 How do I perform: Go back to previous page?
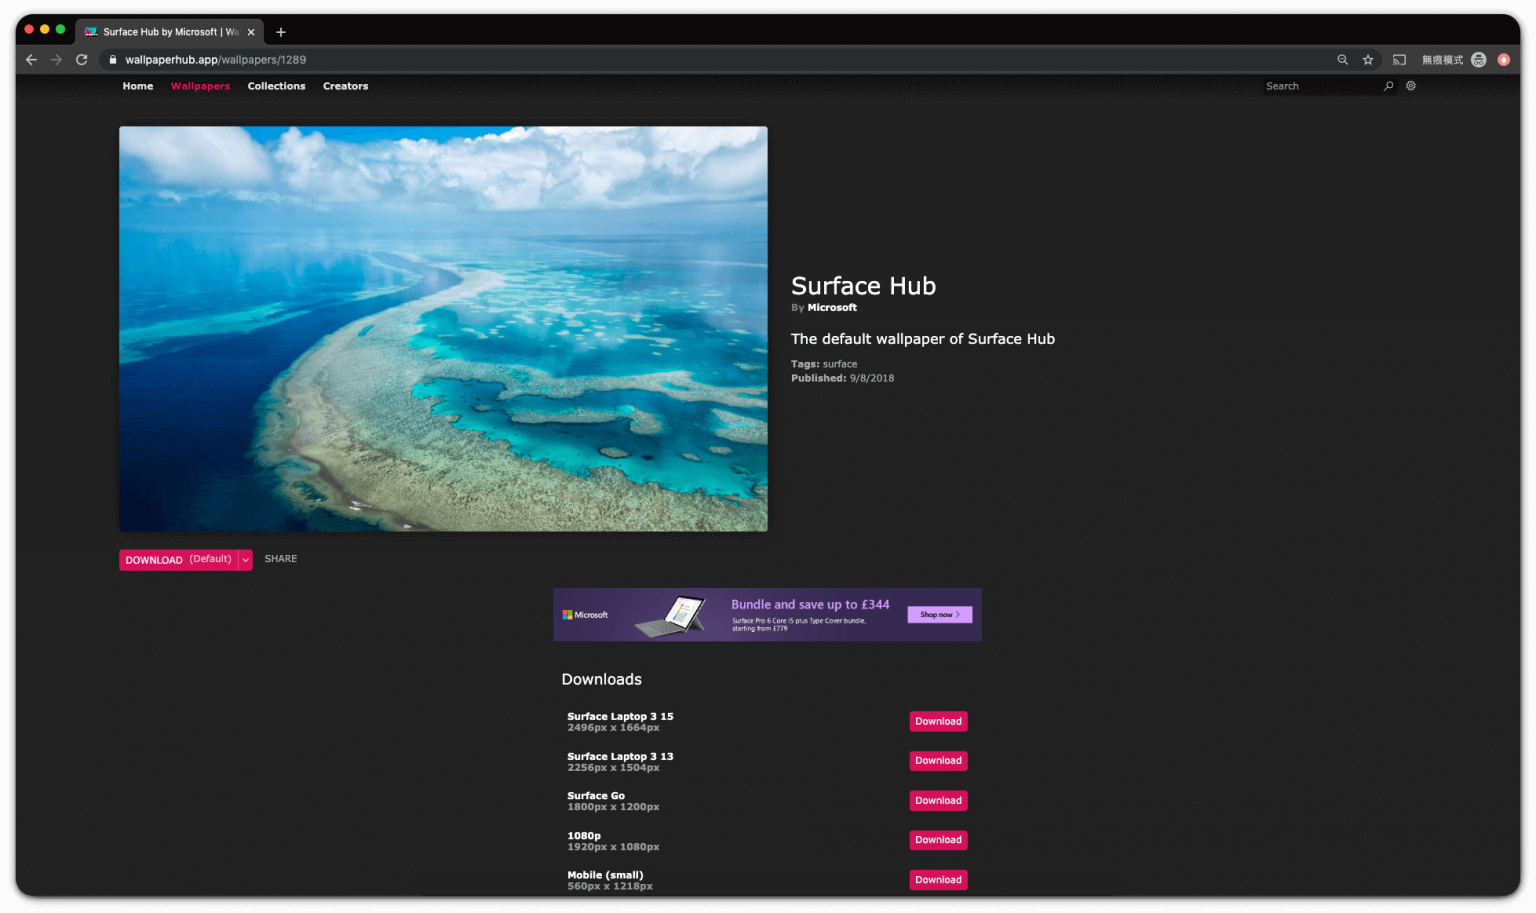coord(31,60)
